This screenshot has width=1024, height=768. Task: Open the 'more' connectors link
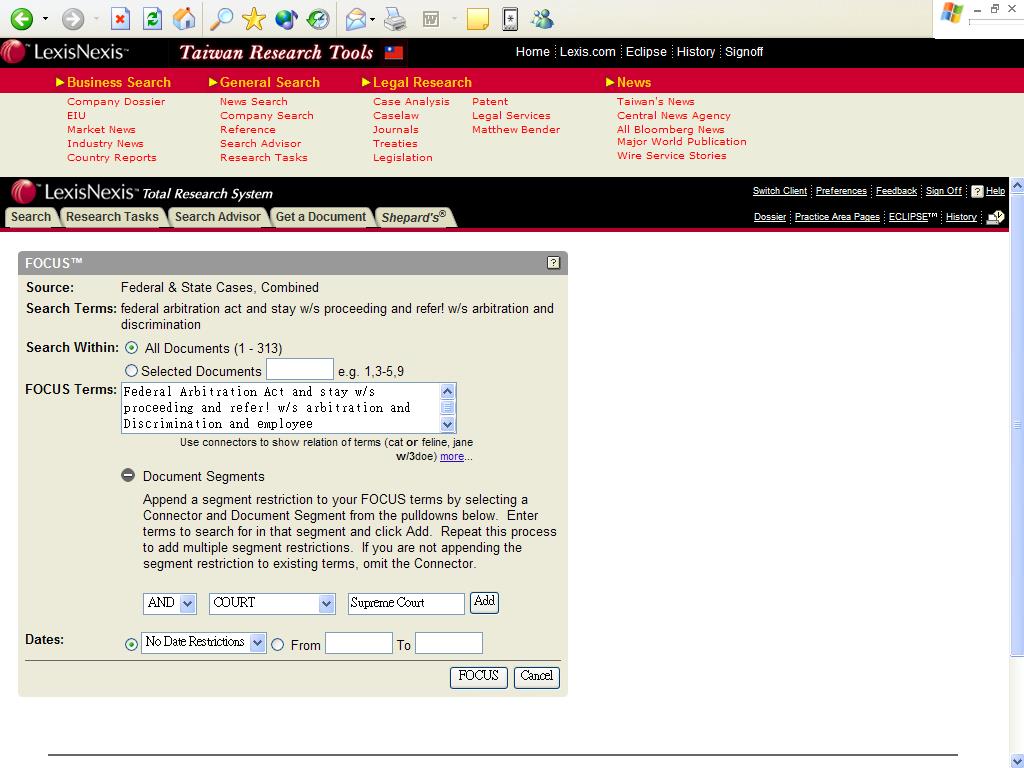tap(452, 456)
